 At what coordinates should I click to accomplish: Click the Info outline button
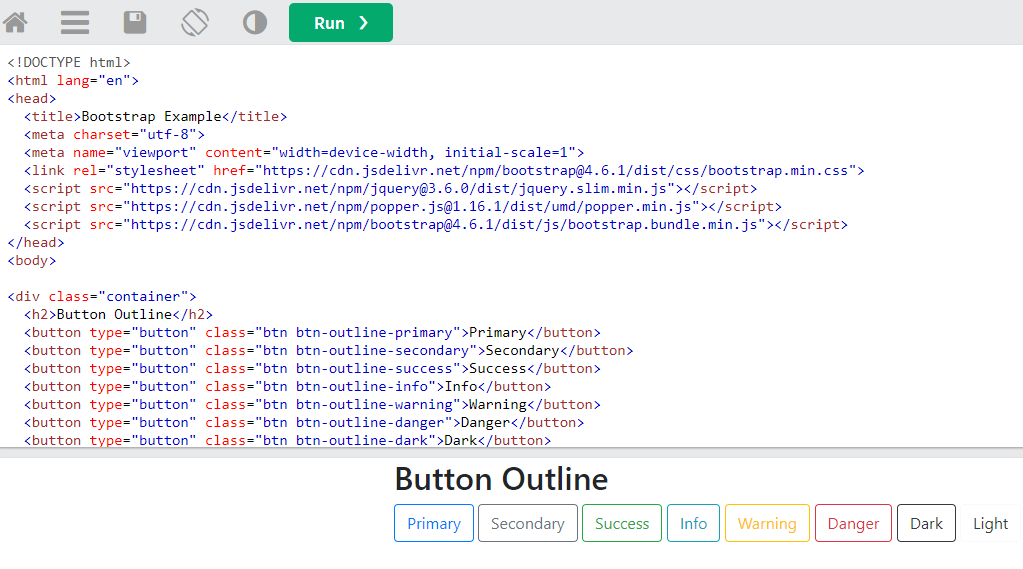[x=693, y=523]
